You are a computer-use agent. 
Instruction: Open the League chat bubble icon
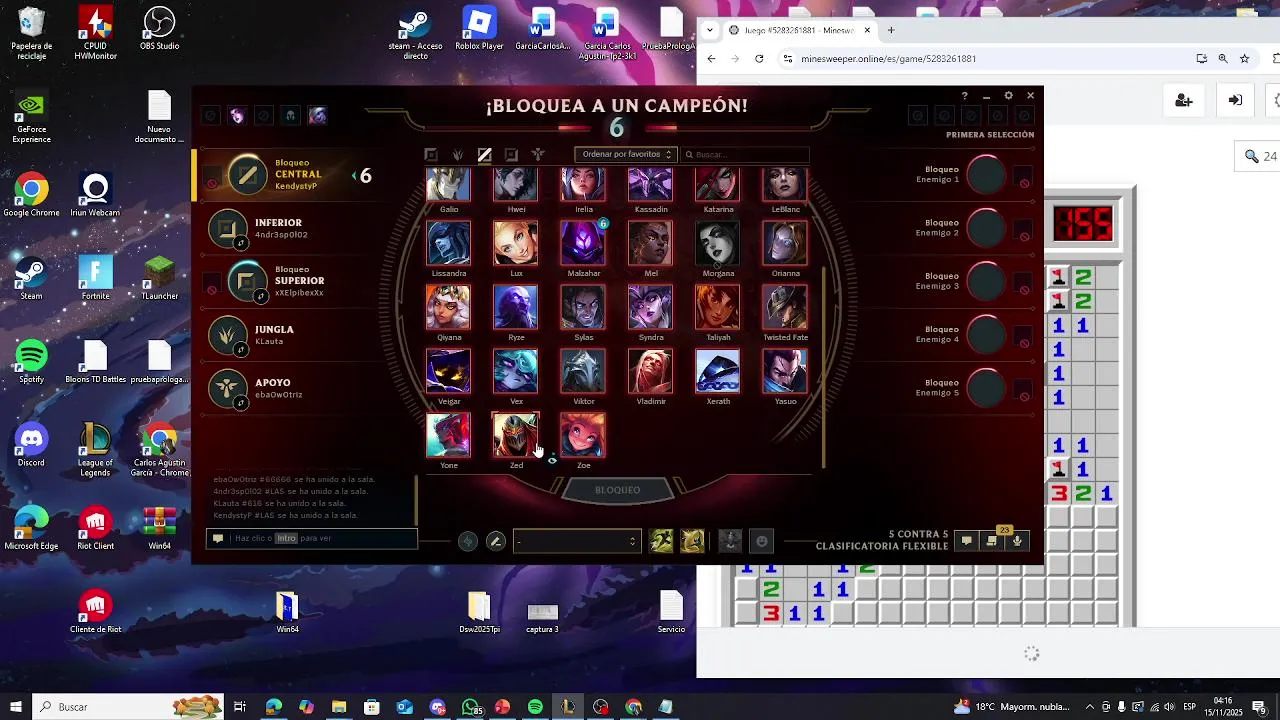966,541
